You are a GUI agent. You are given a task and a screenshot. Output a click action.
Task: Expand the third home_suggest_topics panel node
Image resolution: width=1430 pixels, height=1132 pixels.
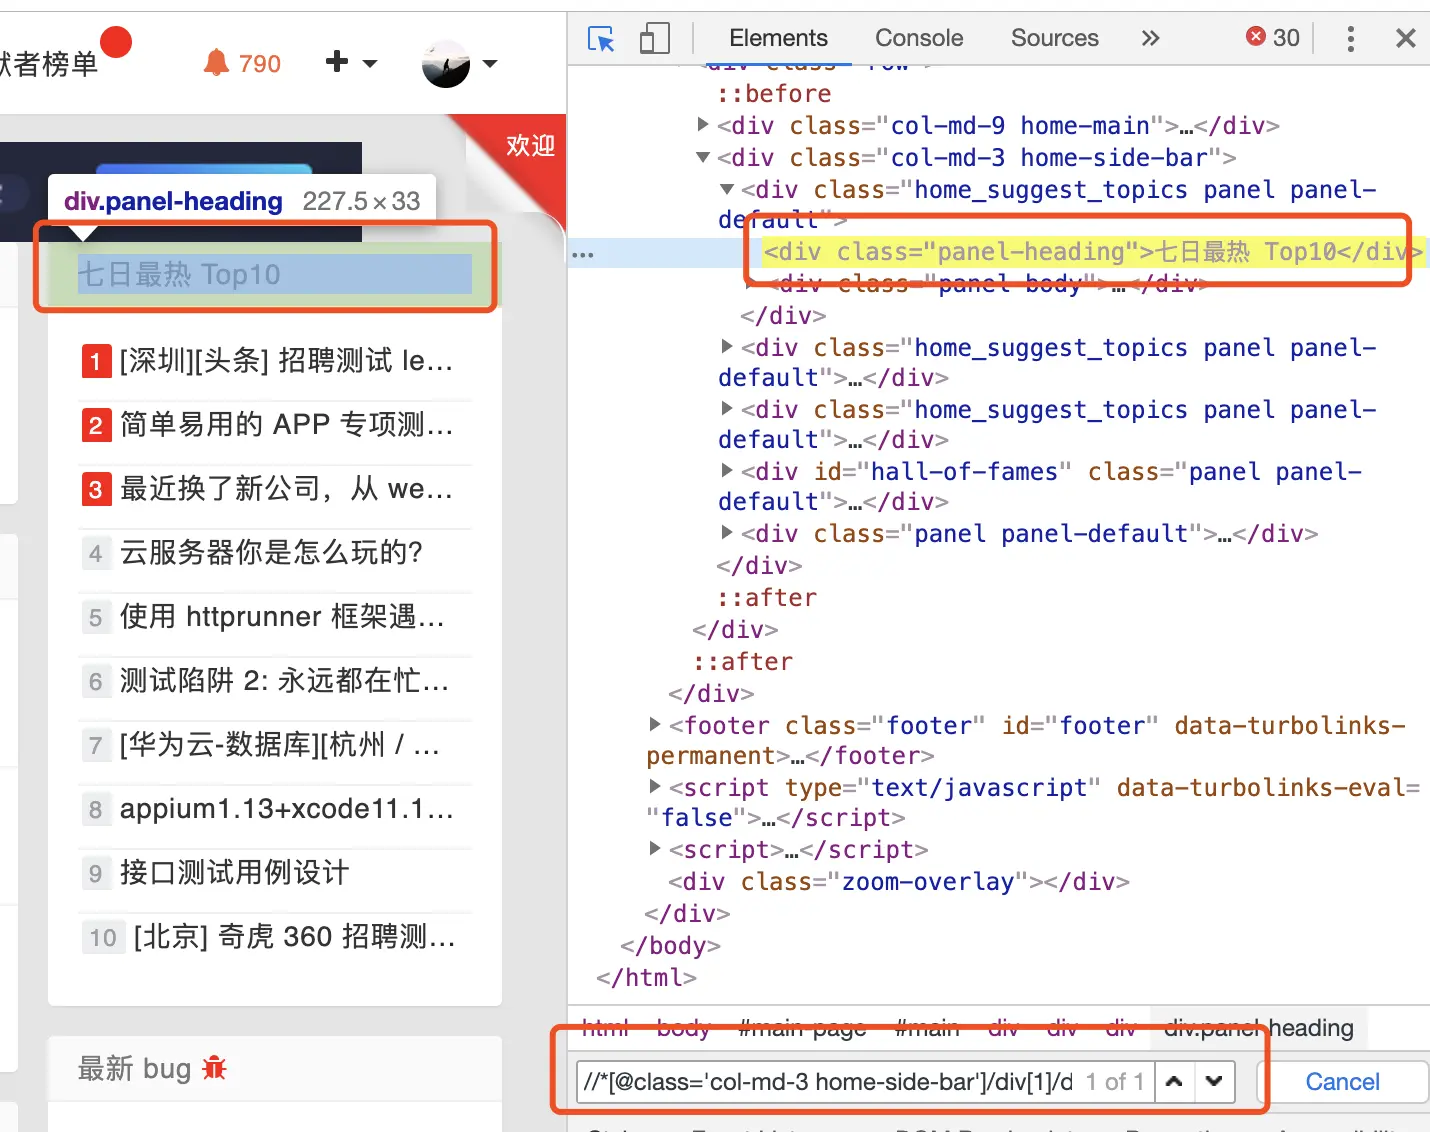pos(727,408)
